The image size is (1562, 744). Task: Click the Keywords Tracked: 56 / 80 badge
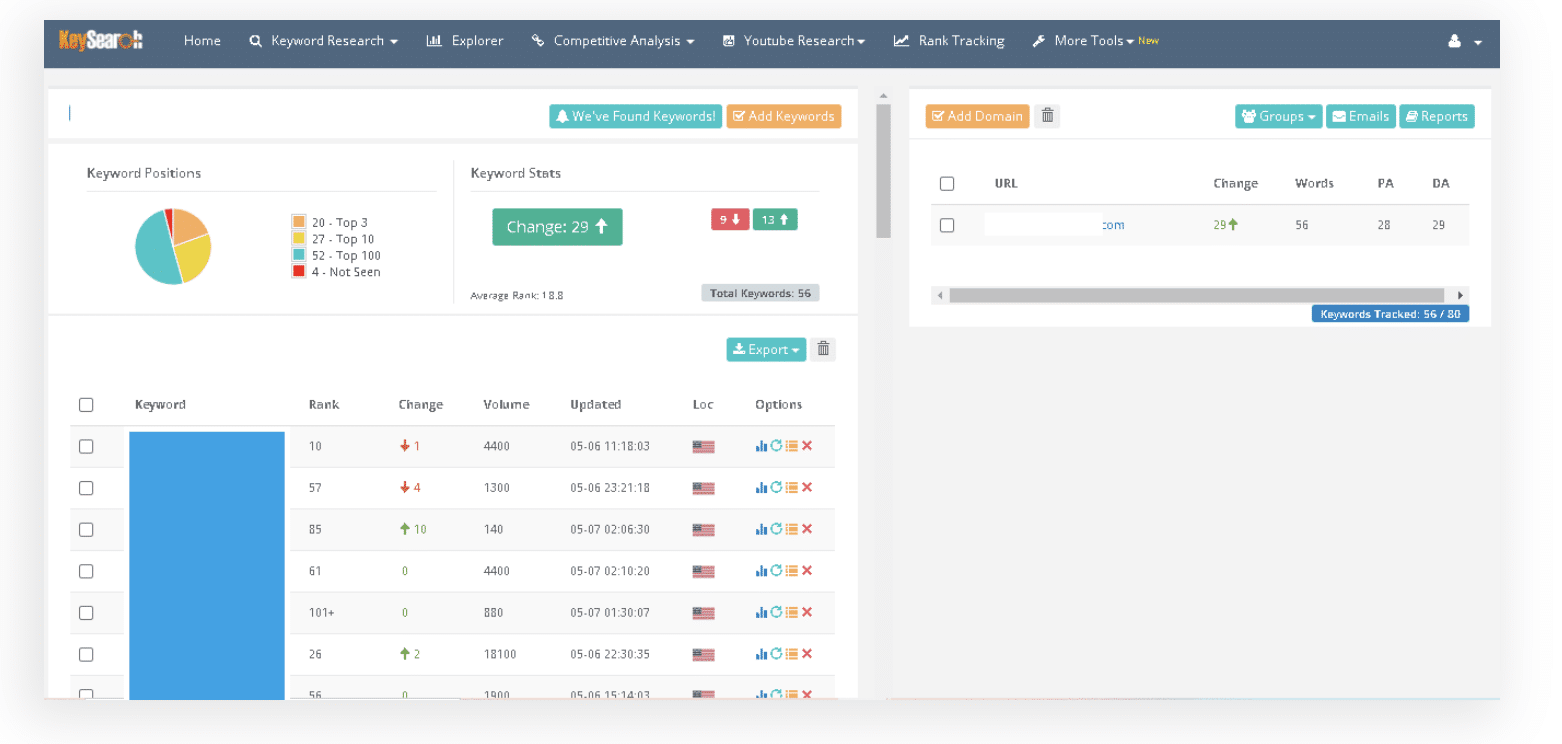1390,314
